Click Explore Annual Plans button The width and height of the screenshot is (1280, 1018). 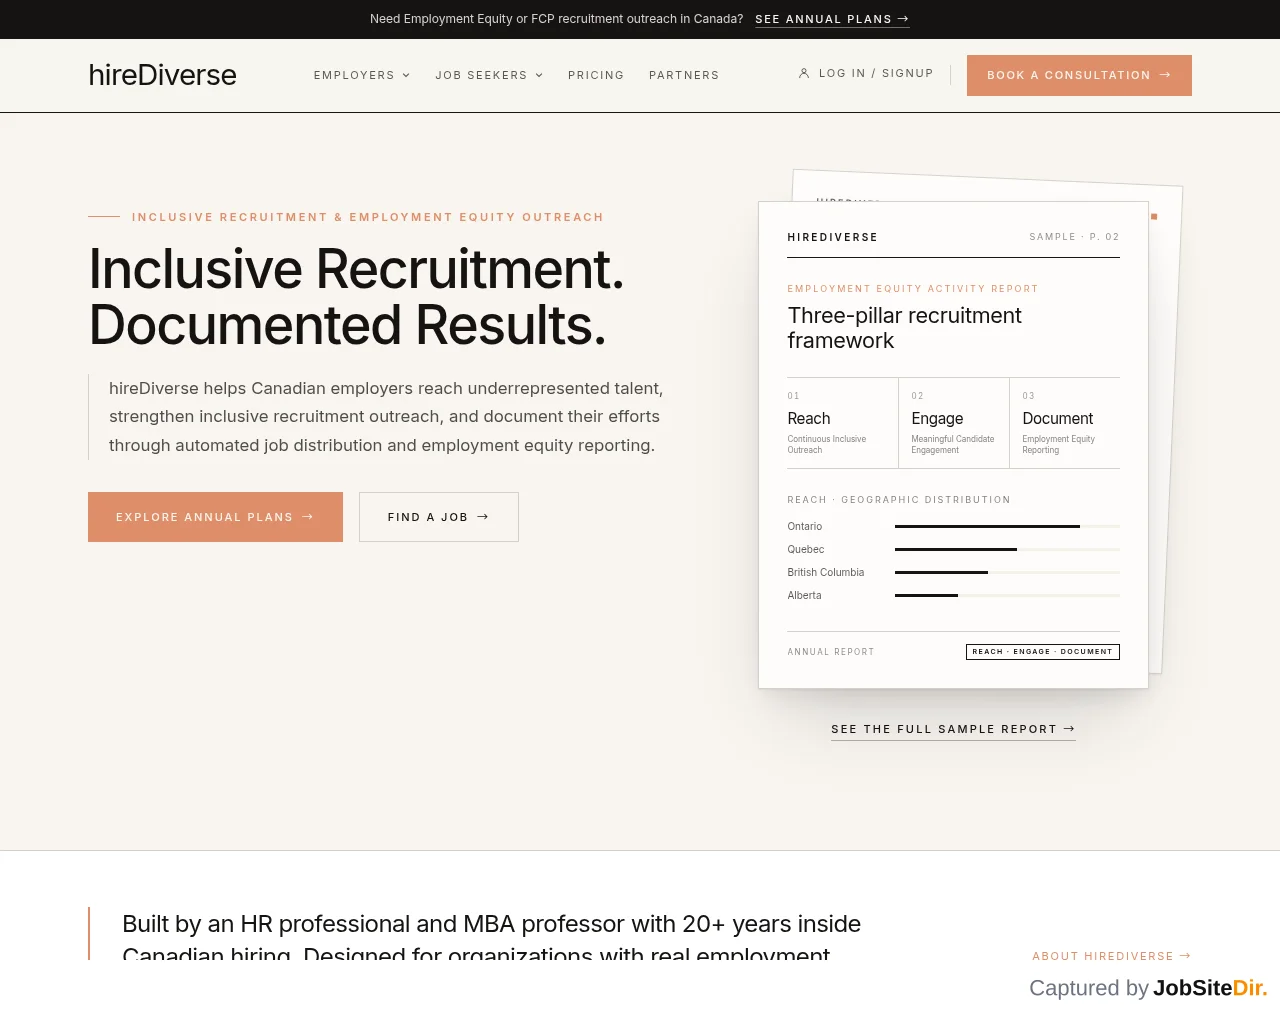(x=215, y=517)
